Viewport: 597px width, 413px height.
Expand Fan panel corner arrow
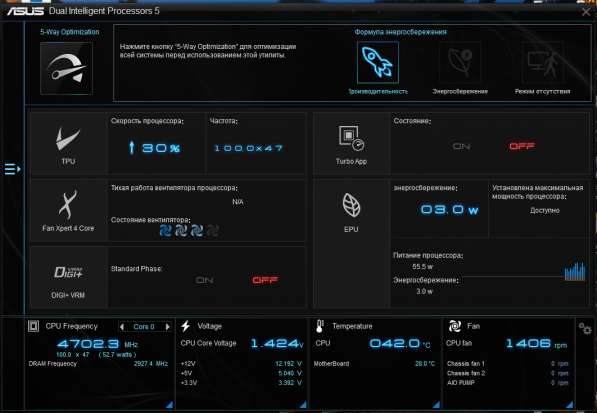[x=570, y=405]
